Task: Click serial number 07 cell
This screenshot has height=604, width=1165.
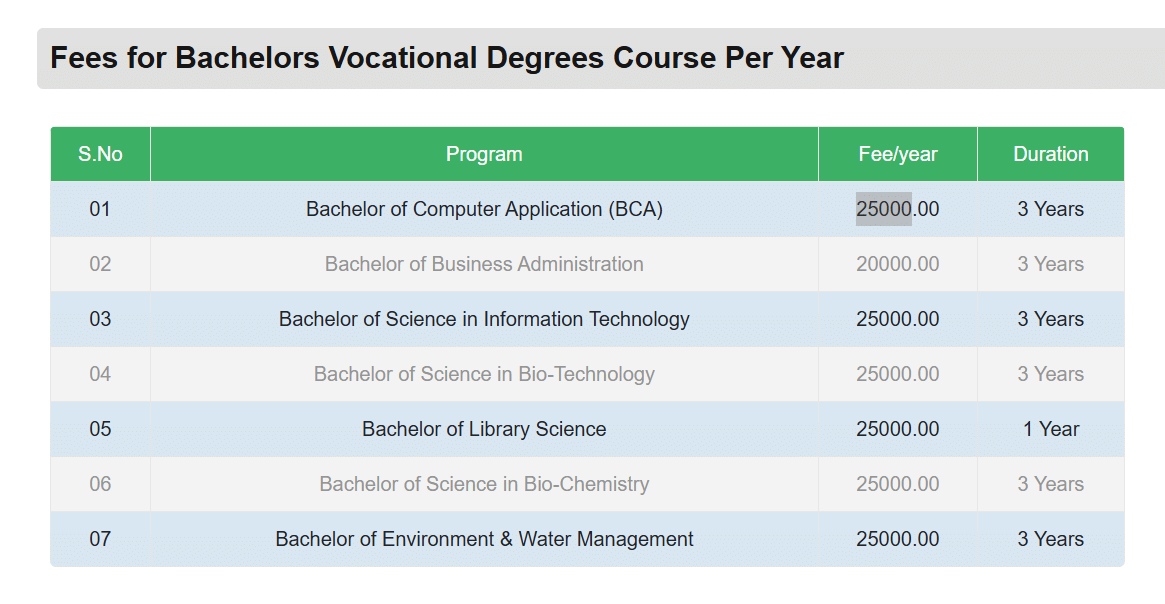Action: coord(100,539)
